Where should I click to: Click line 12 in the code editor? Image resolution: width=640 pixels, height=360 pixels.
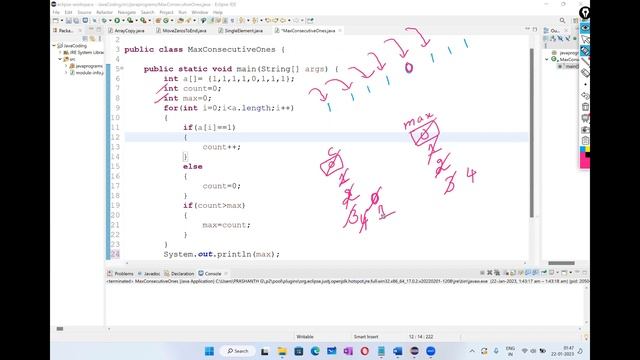click(x=327, y=137)
